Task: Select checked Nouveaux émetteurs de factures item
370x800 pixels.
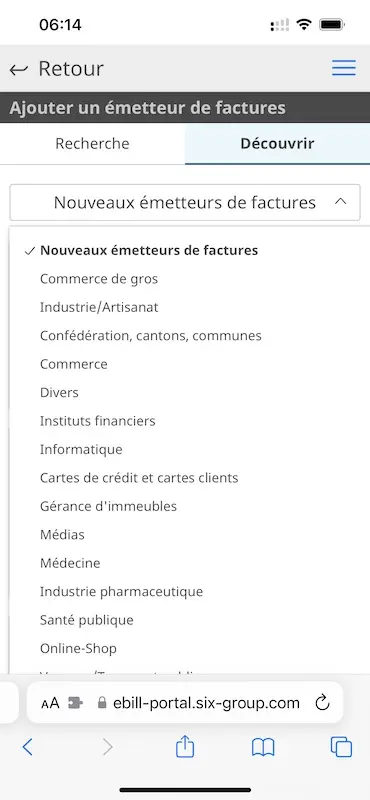Action: (x=149, y=251)
